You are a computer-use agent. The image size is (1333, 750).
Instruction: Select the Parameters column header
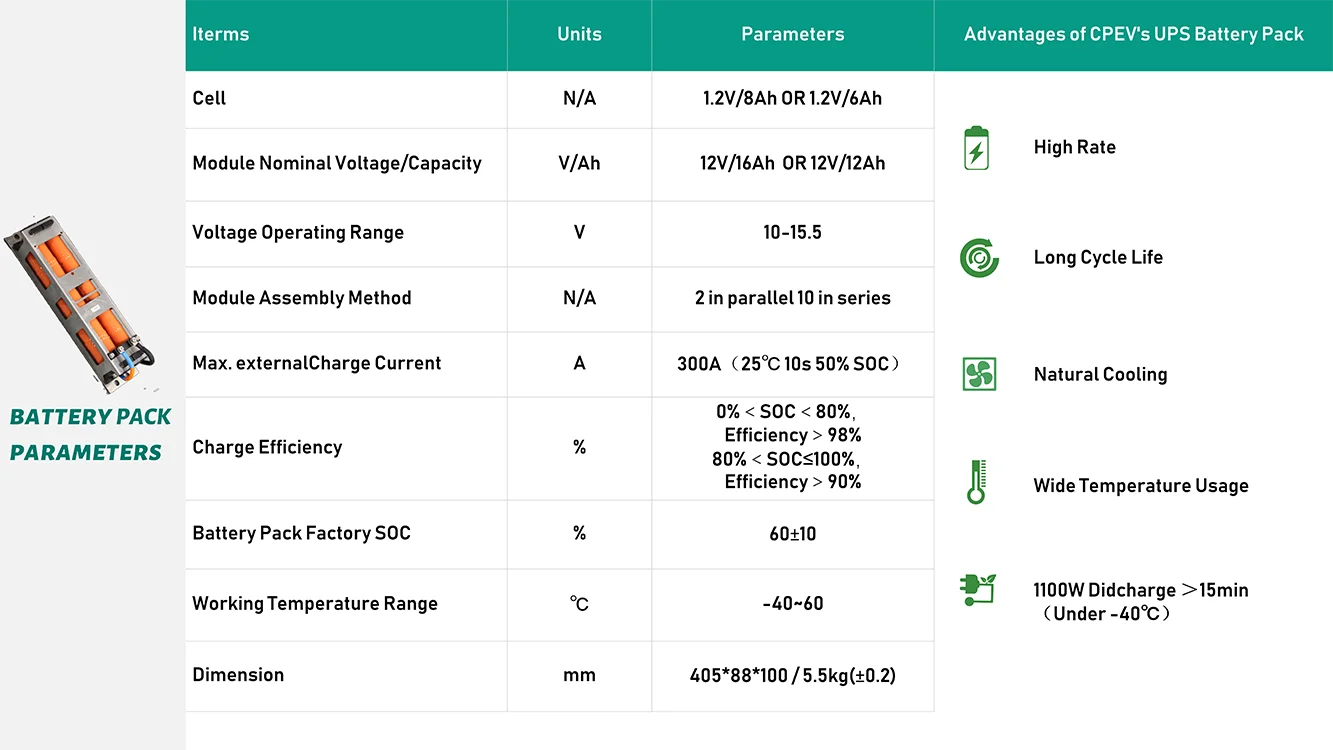[792, 34]
